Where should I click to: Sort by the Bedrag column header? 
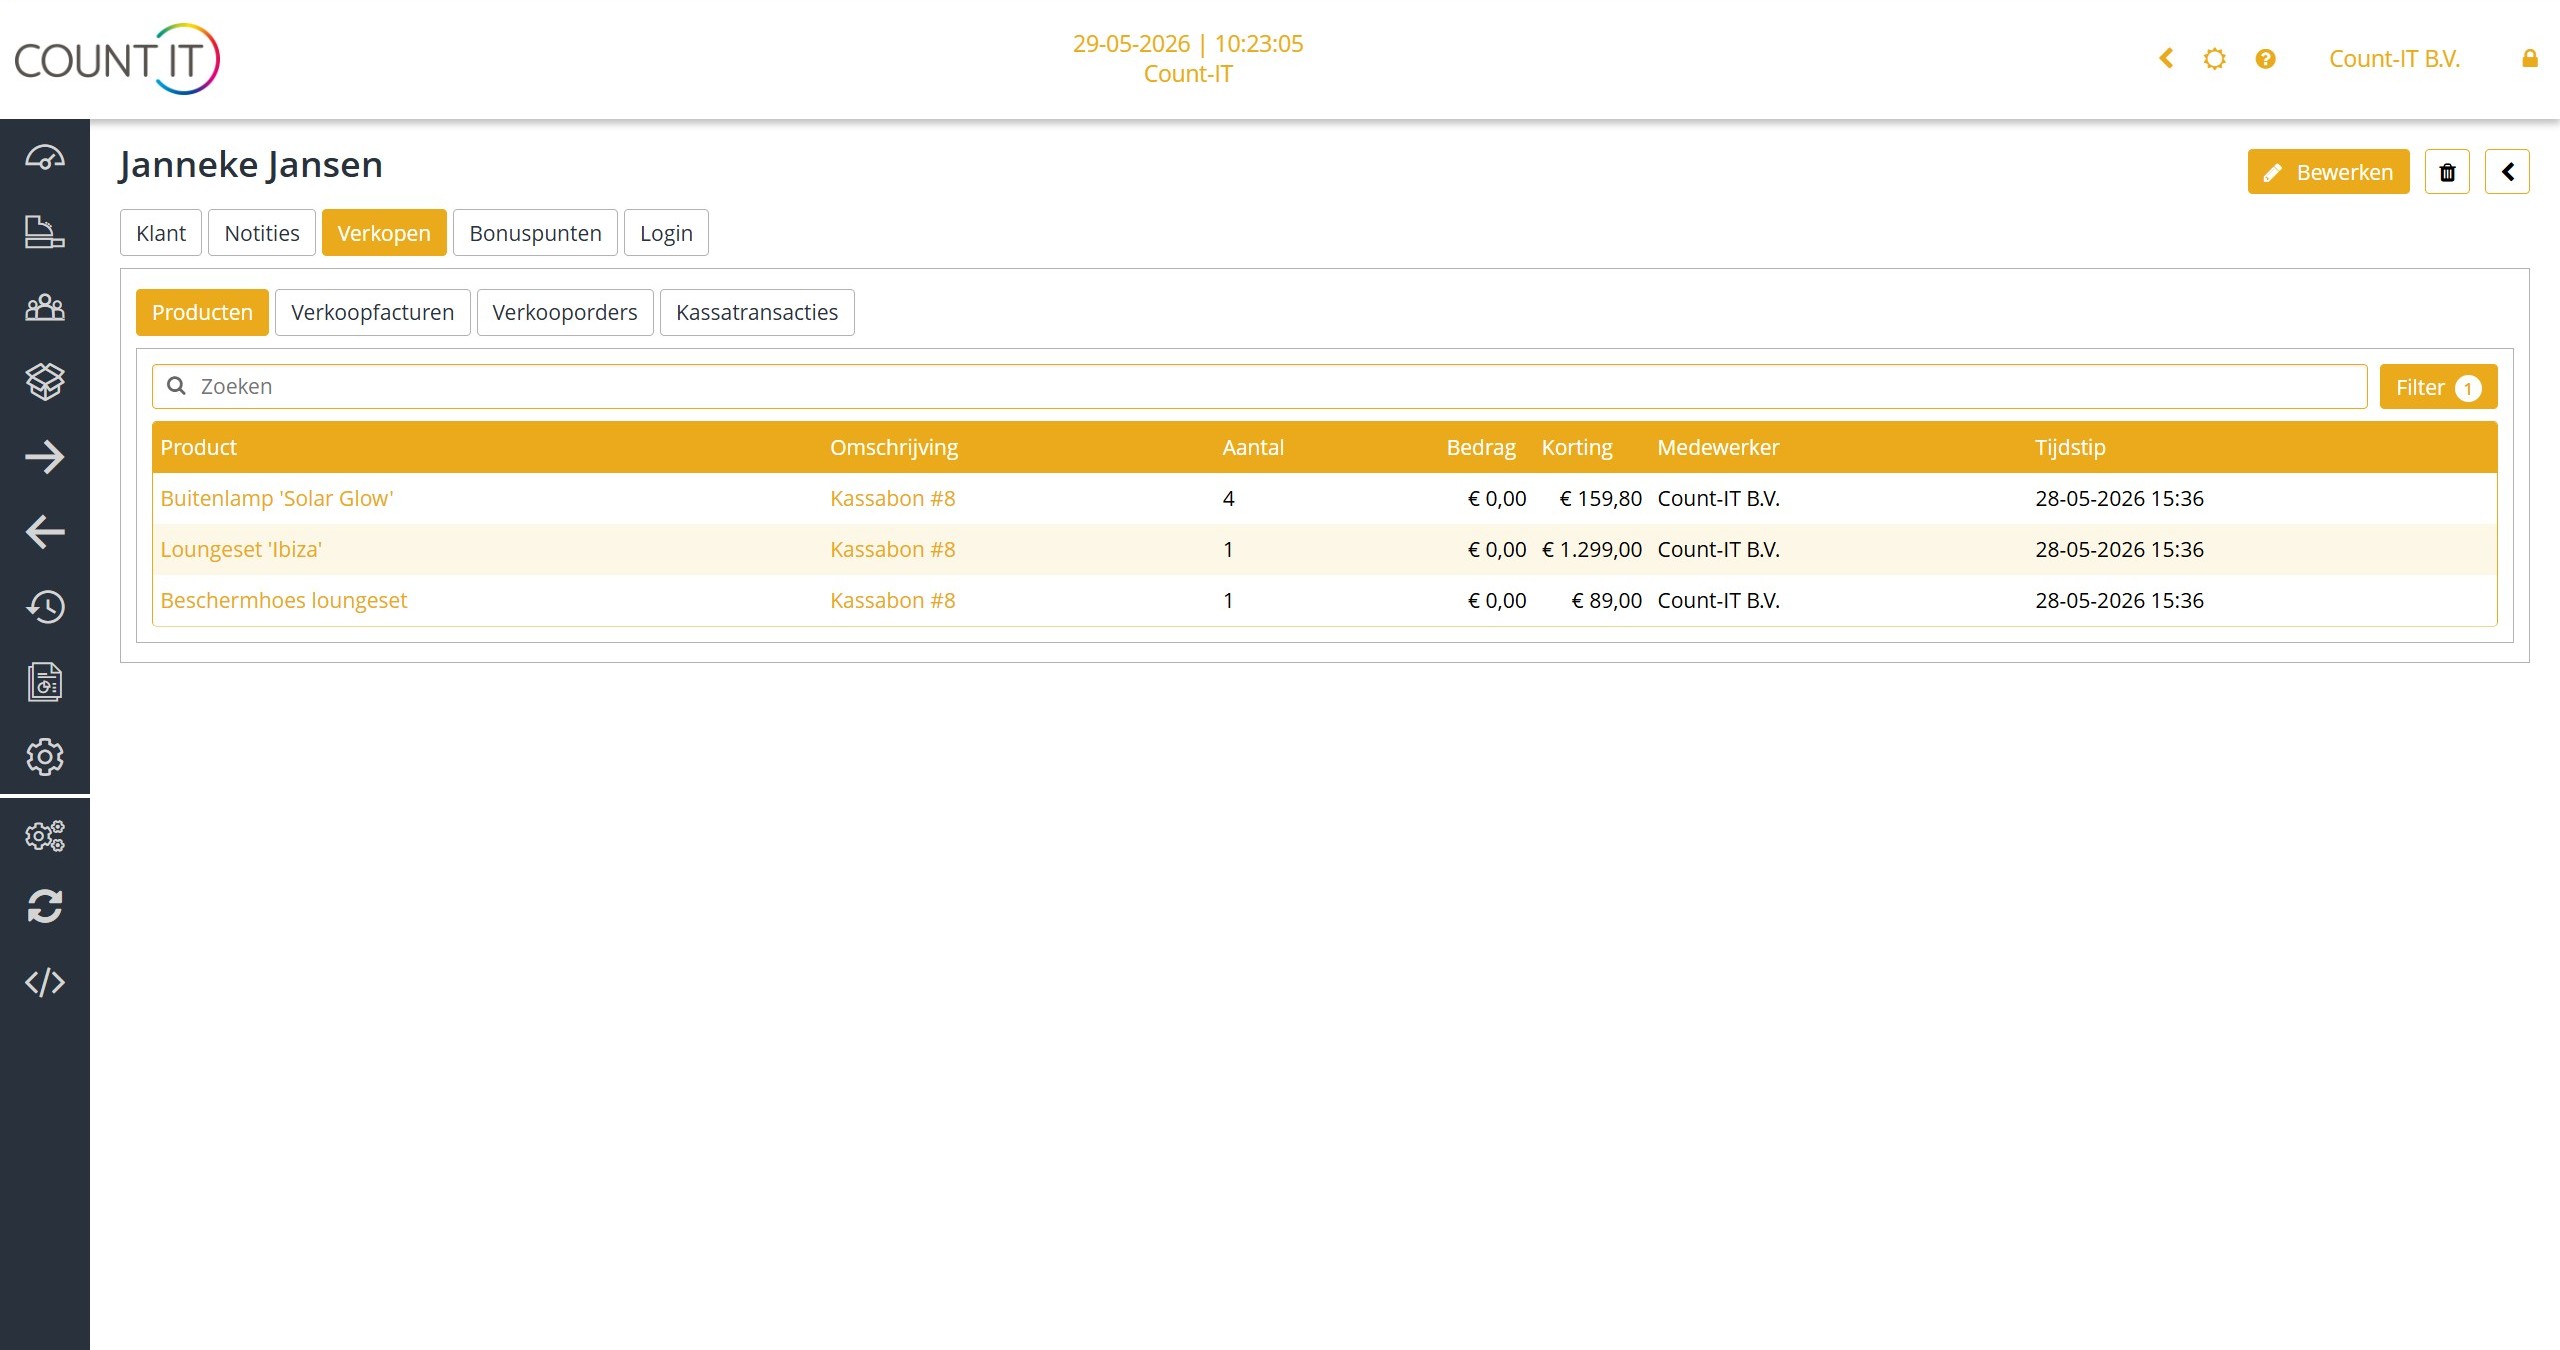[x=1481, y=447]
